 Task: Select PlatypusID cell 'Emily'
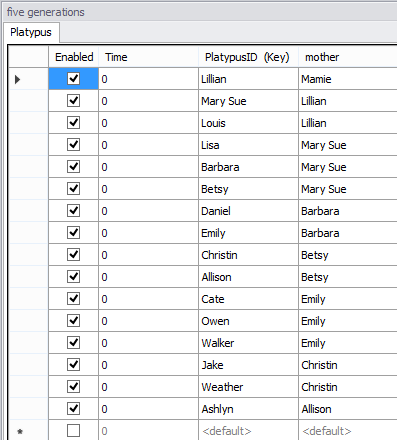tap(248, 233)
